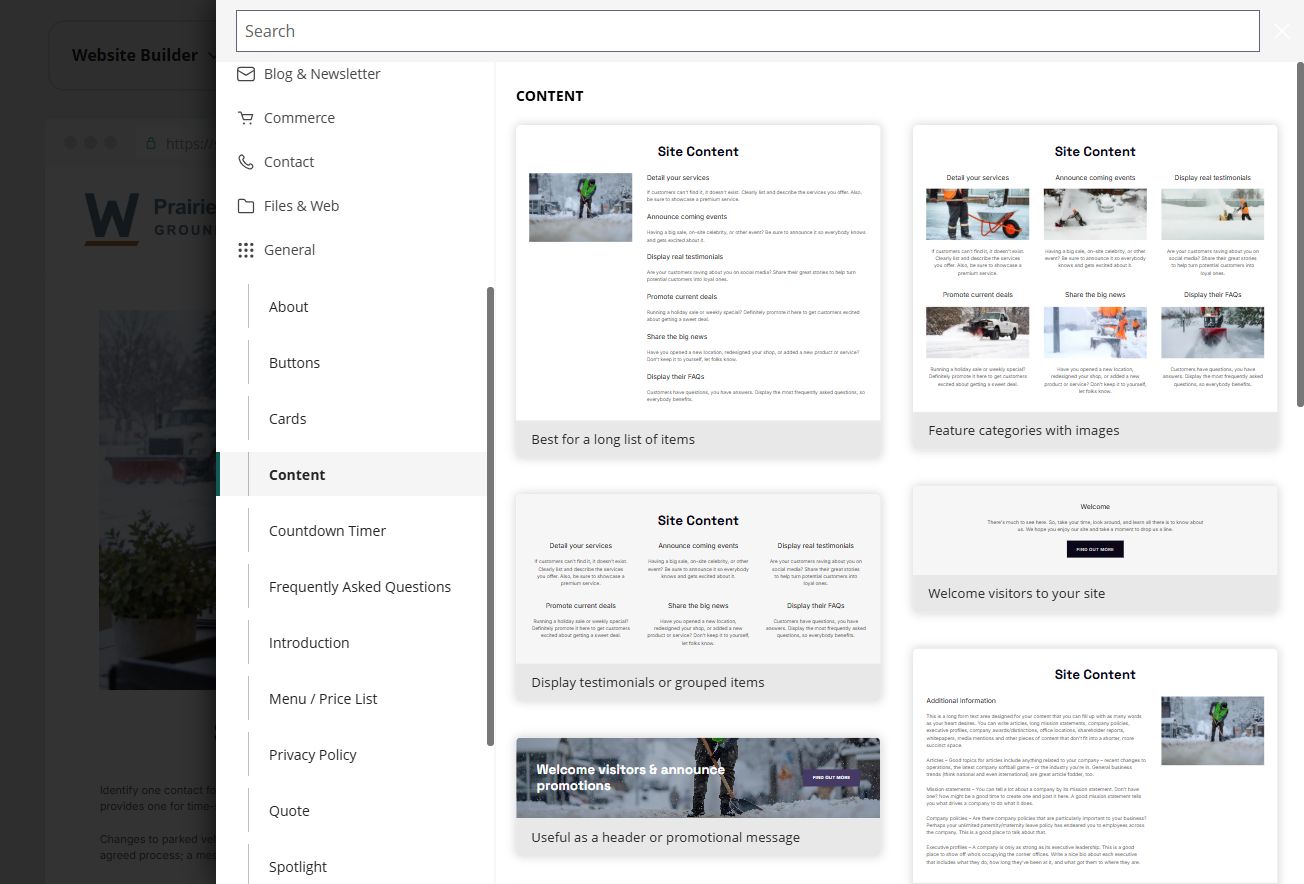The image size is (1304, 884).
Task: Choose 'Feature categories with images' layout
Action: pyautogui.click(x=1095, y=287)
